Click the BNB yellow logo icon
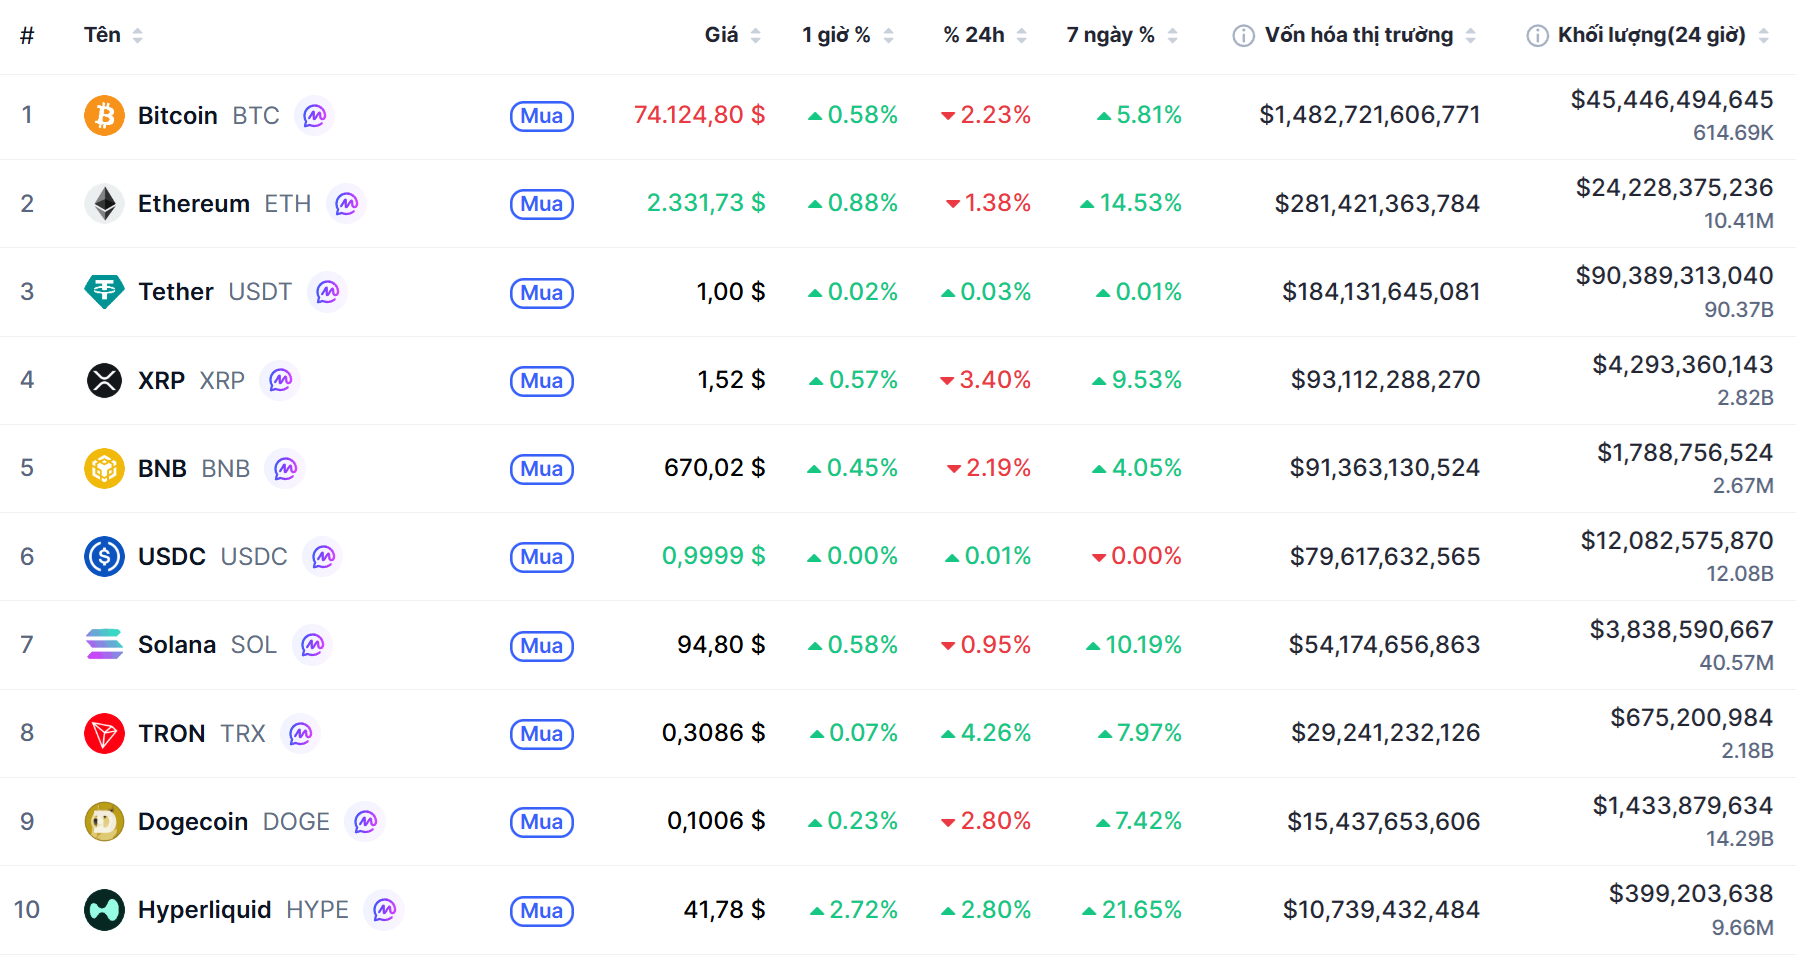Image resolution: width=1796 pixels, height=966 pixels. pyautogui.click(x=104, y=468)
